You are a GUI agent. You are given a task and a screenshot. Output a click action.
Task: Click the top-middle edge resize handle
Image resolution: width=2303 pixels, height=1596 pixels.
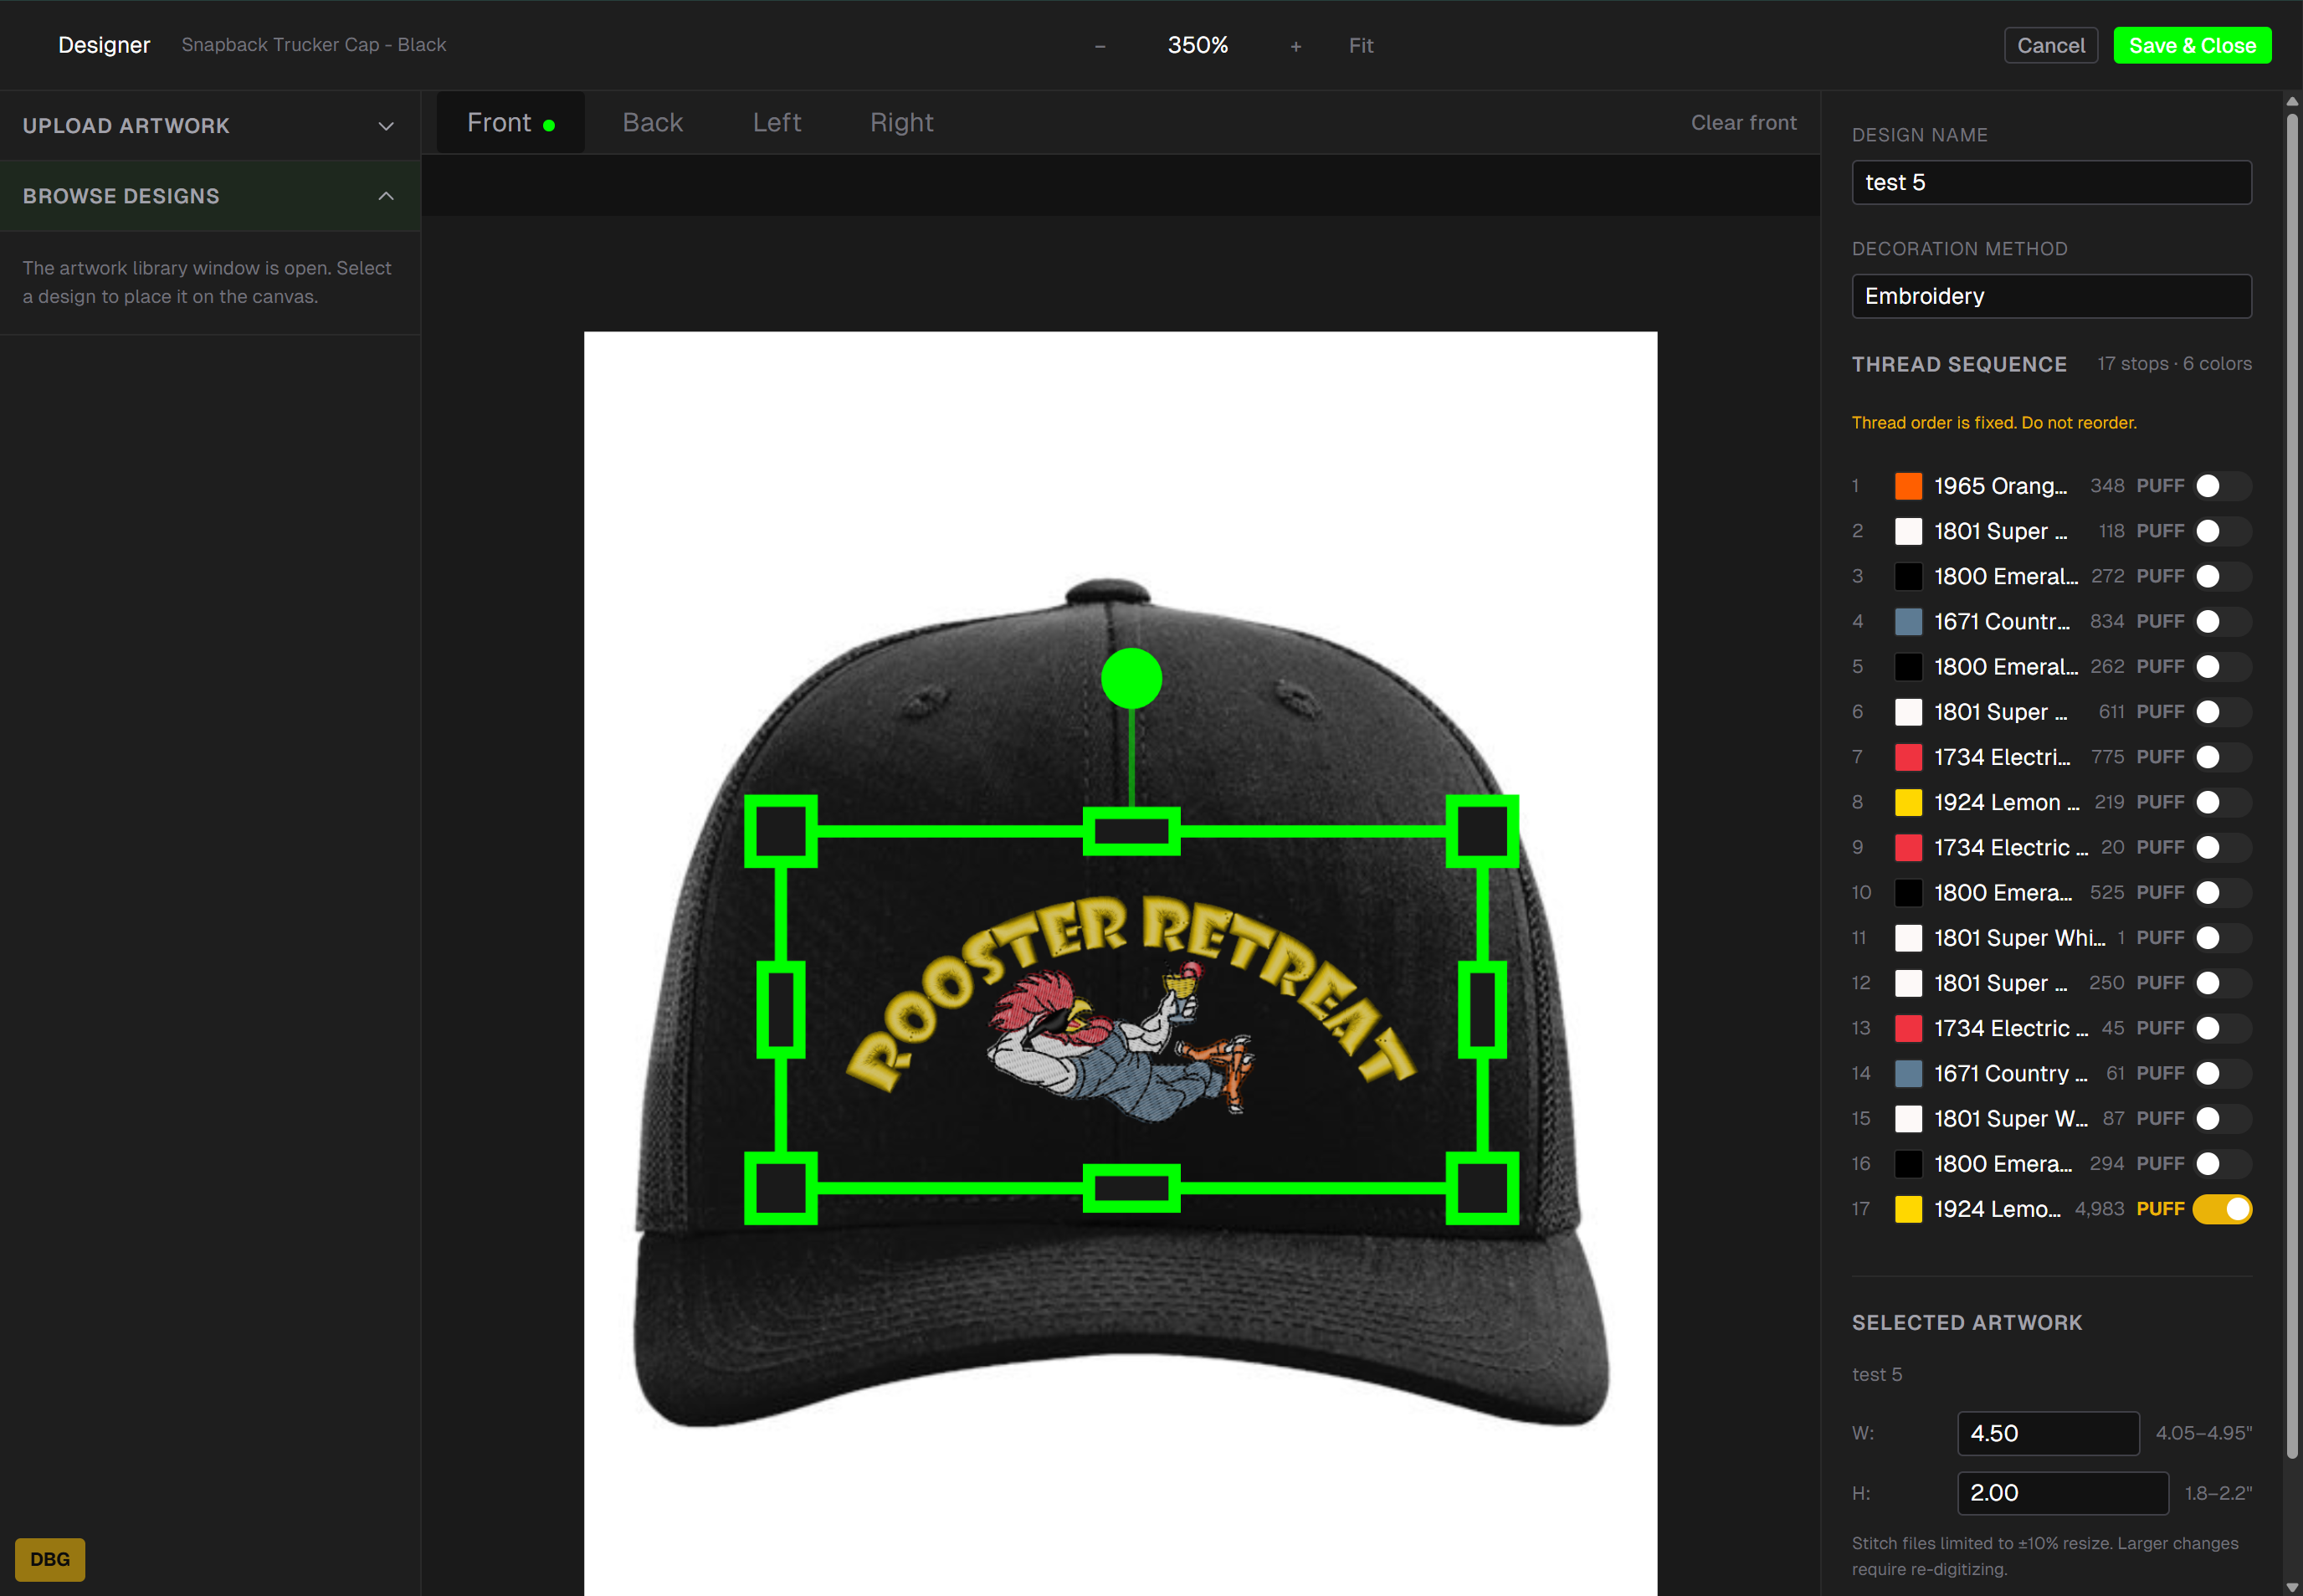(1131, 831)
